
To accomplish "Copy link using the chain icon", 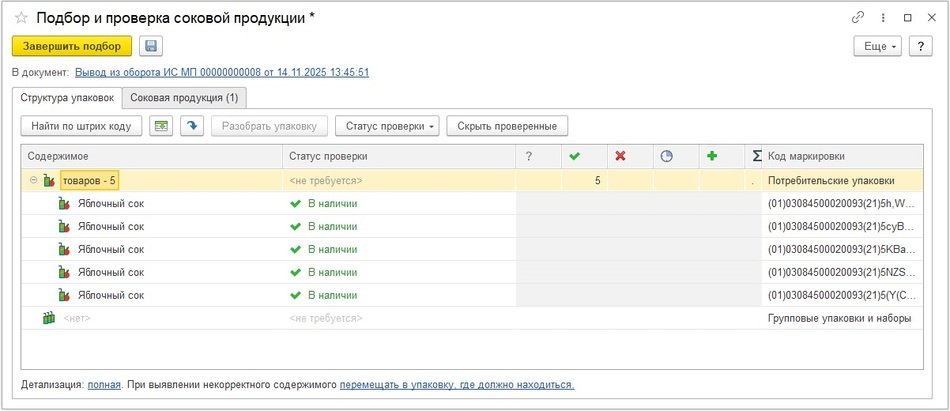I will pos(857,17).
